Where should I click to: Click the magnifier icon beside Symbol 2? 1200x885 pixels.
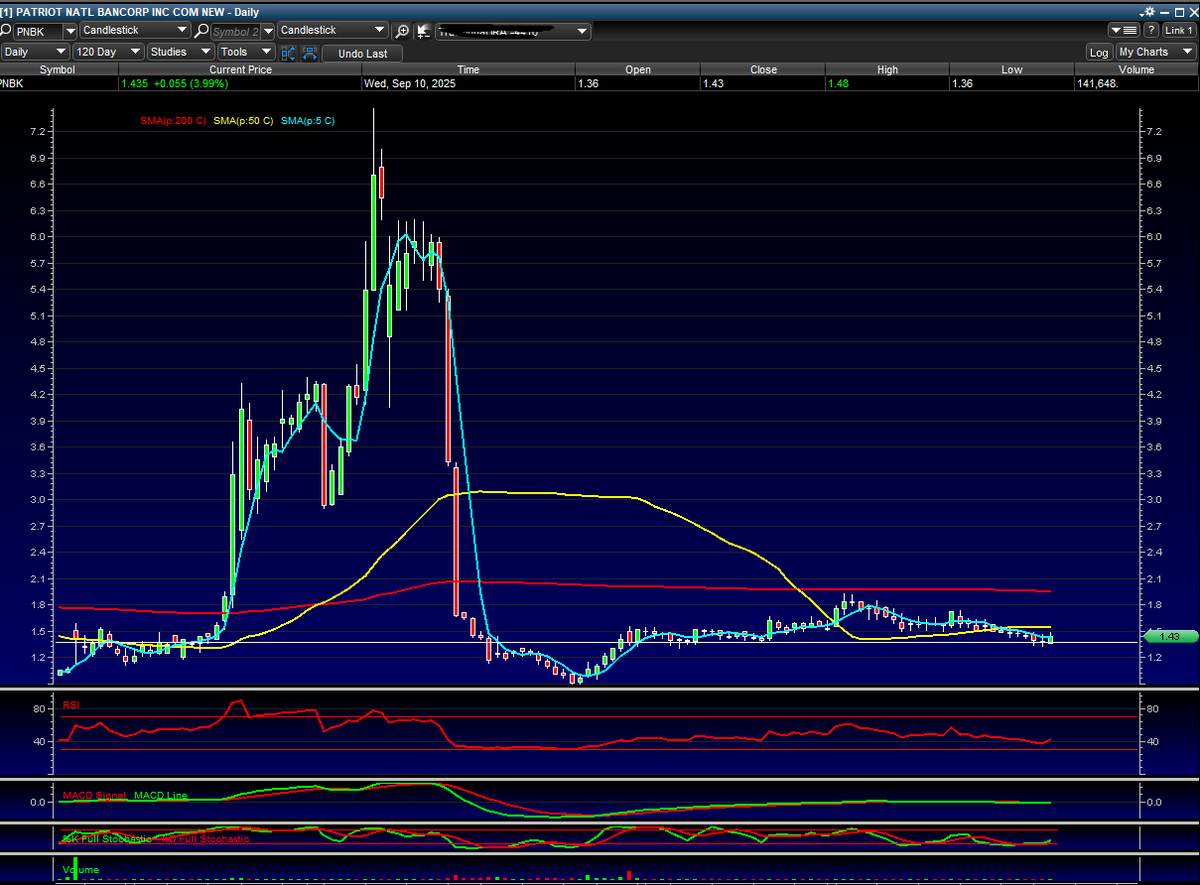tap(202, 31)
